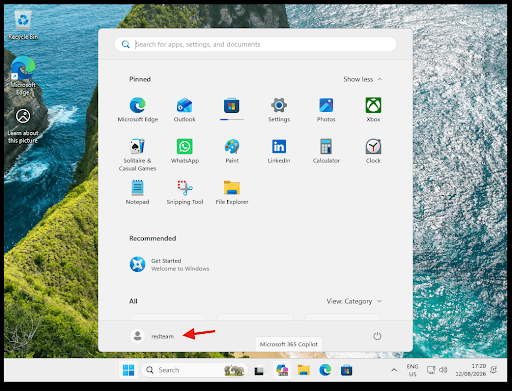Open Microsoft Store from the taskbar
The width and height of the screenshot is (512, 391).
346,370
